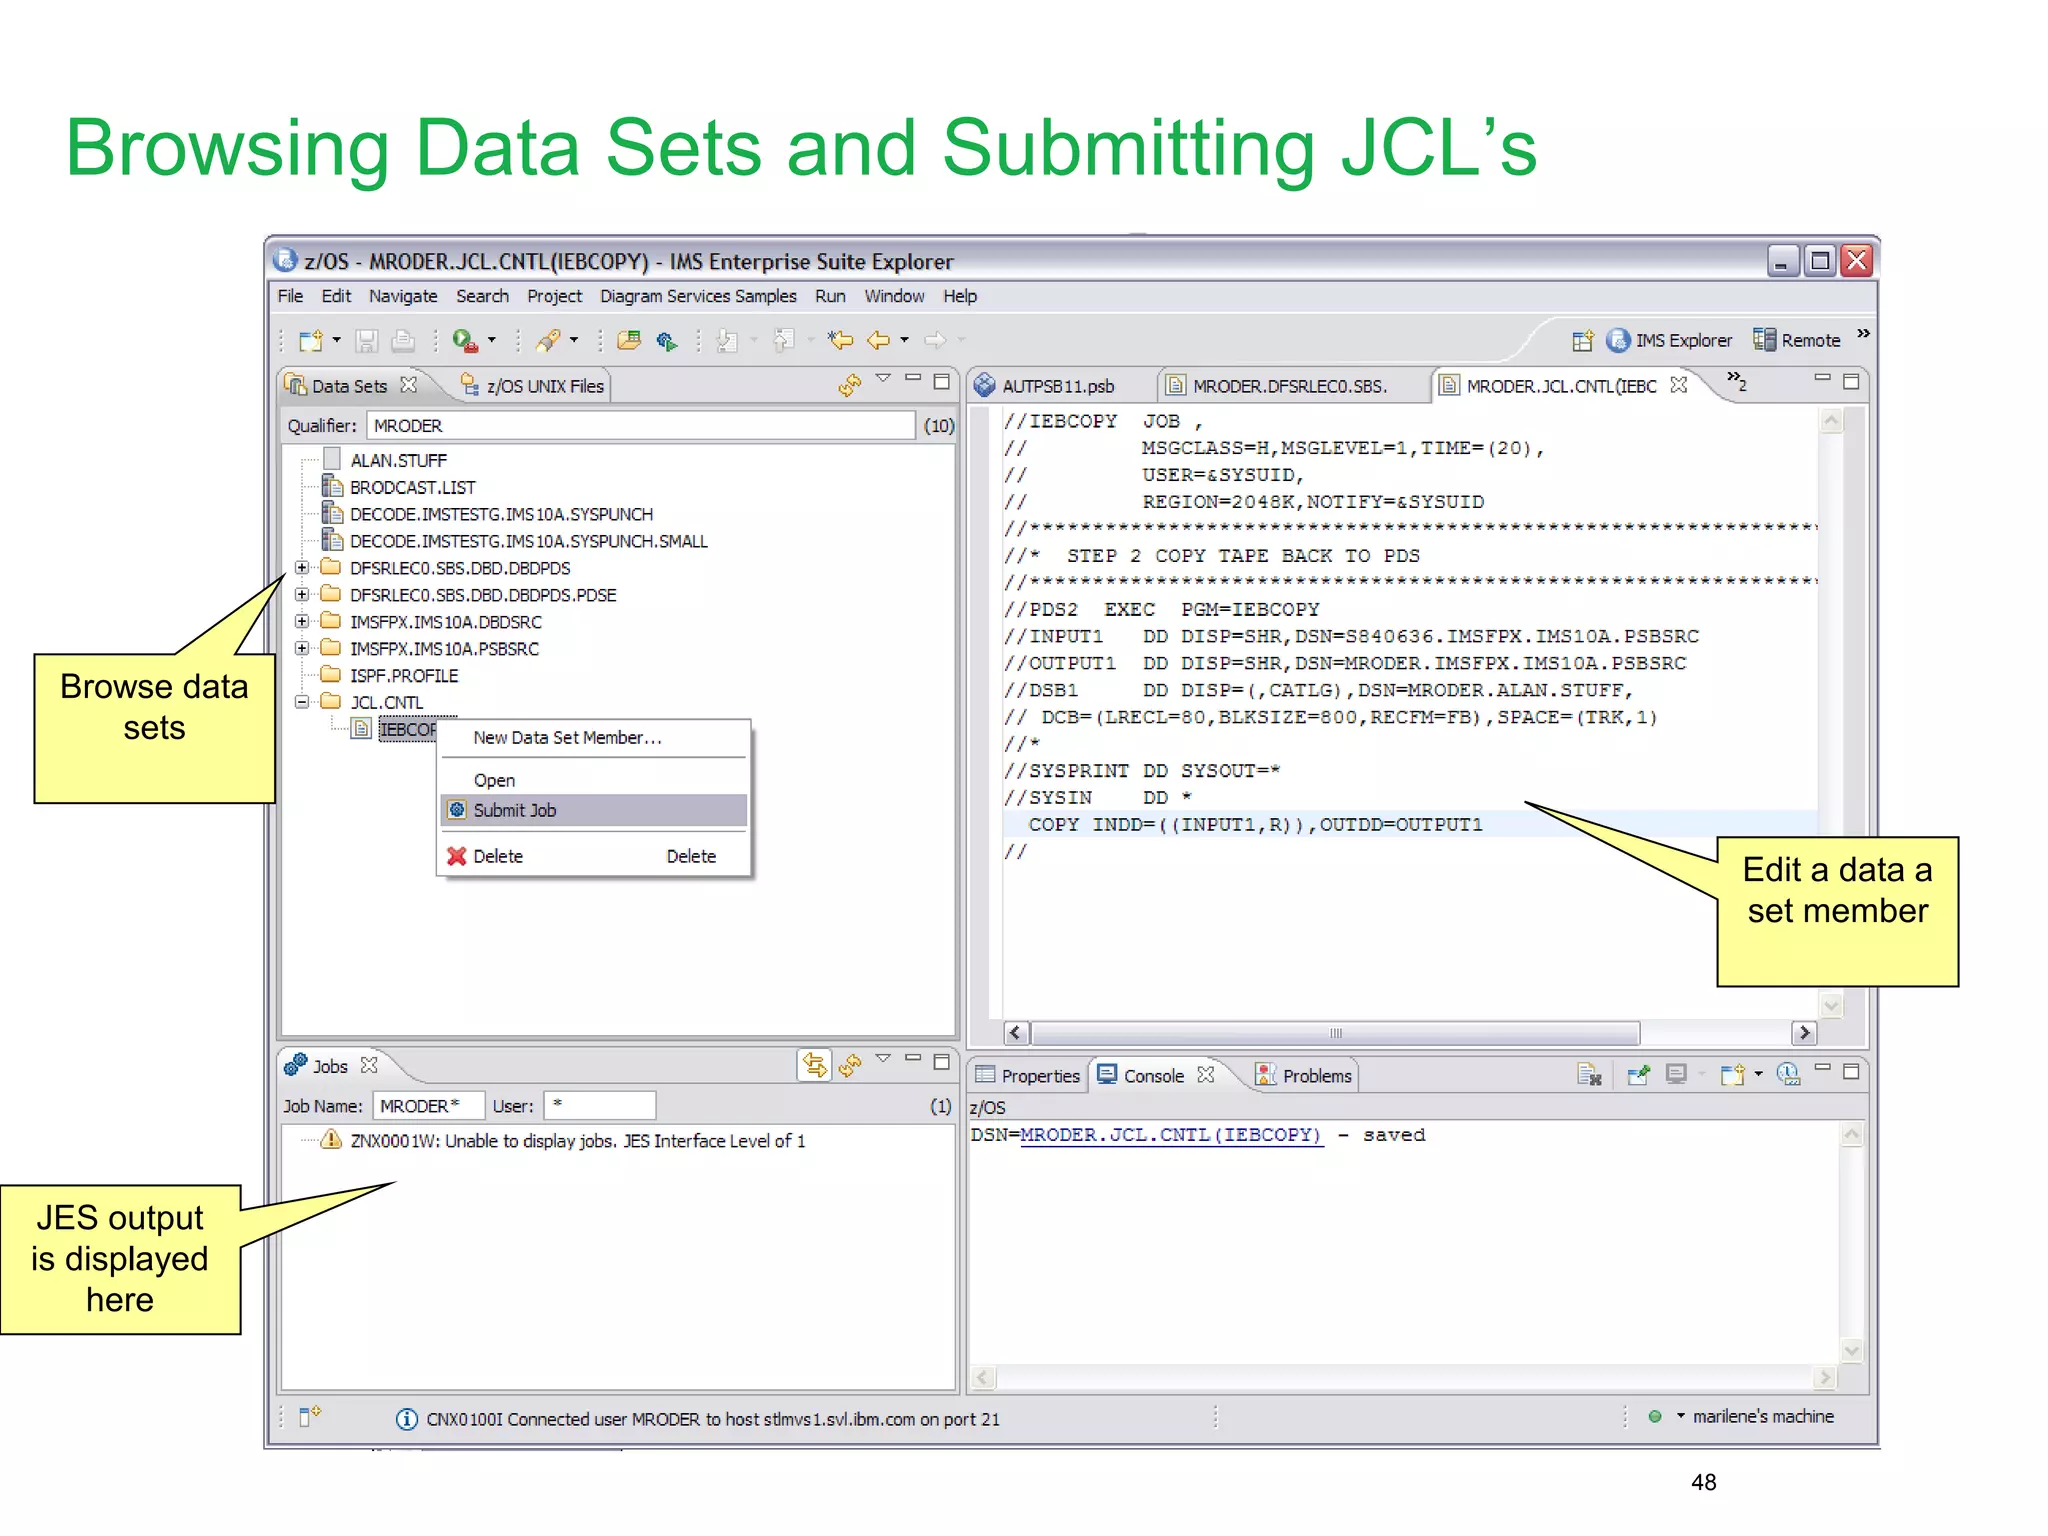Open the External Tools dropdown arrow
Image resolution: width=2048 pixels, height=1536 pixels.
(x=574, y=340)
